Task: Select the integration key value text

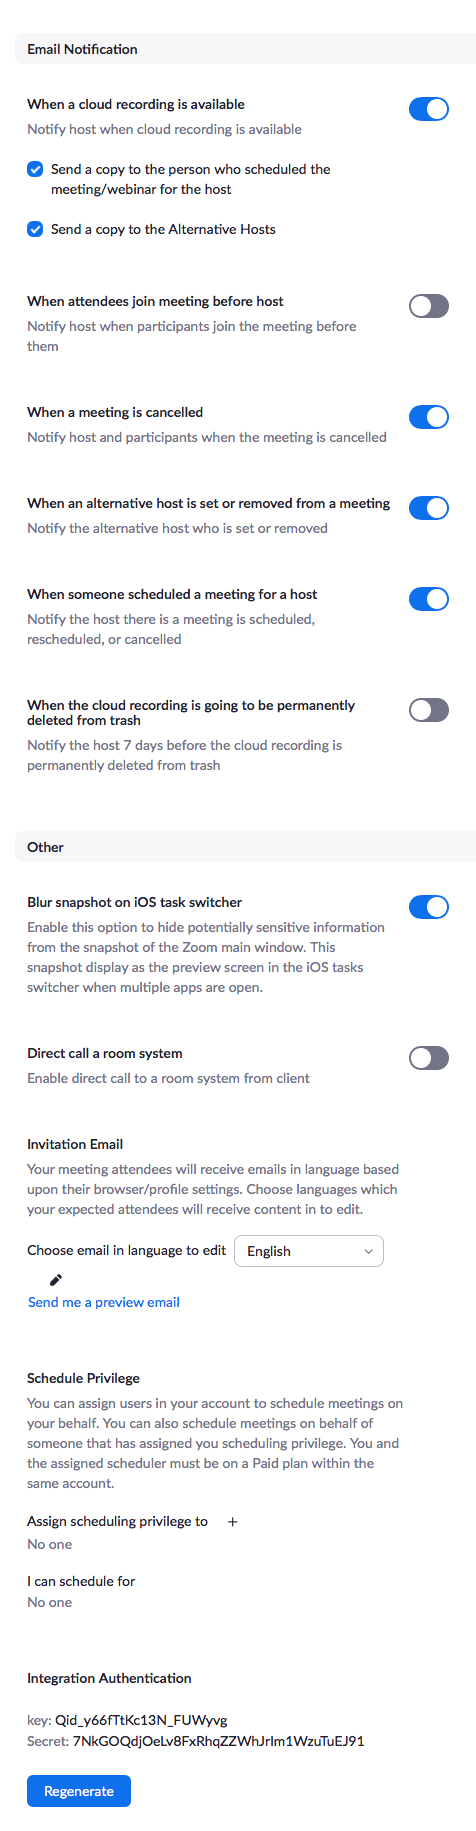Action: pos(141,1720)
